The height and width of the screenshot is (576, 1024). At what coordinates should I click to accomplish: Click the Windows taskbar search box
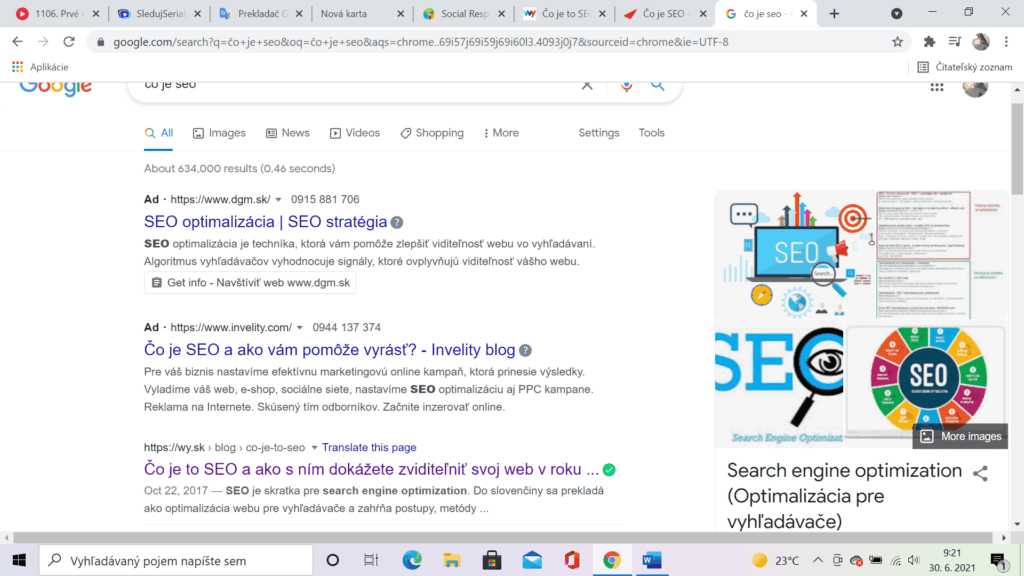176,560
